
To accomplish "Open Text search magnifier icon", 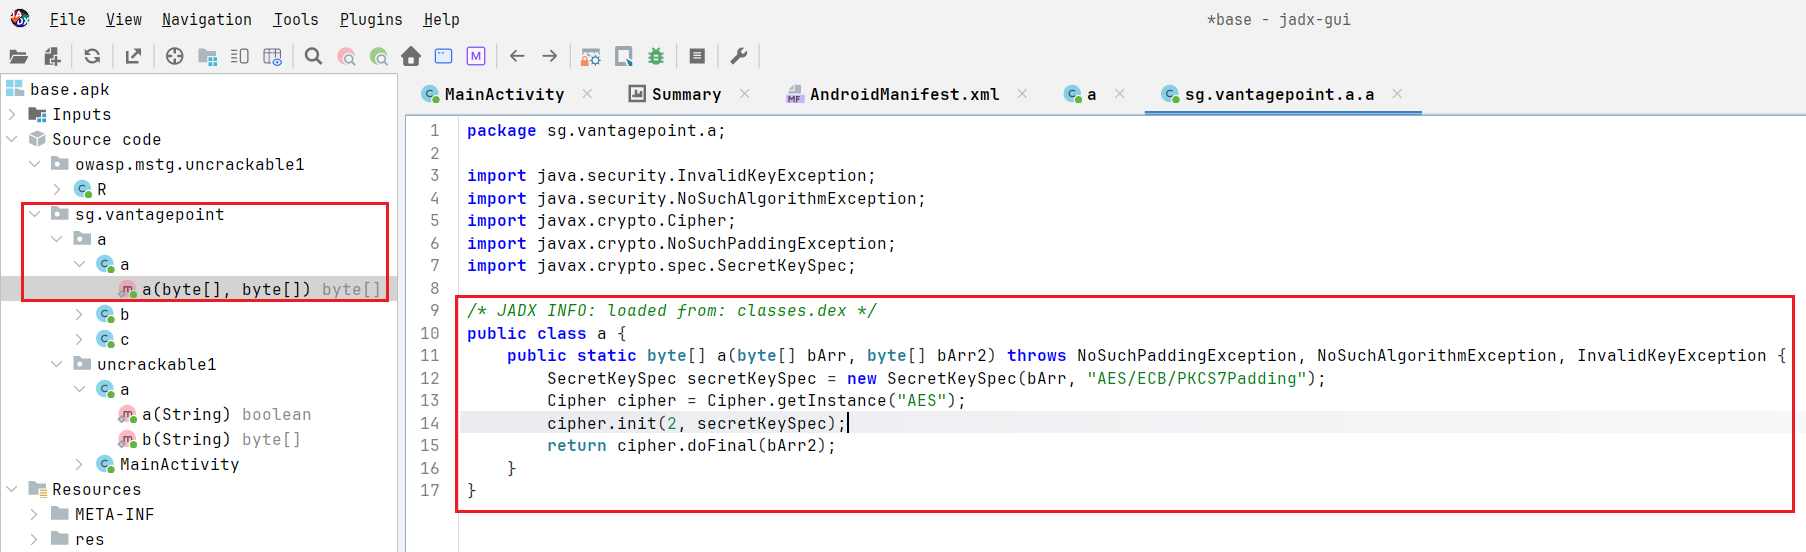I will [313, 56].
